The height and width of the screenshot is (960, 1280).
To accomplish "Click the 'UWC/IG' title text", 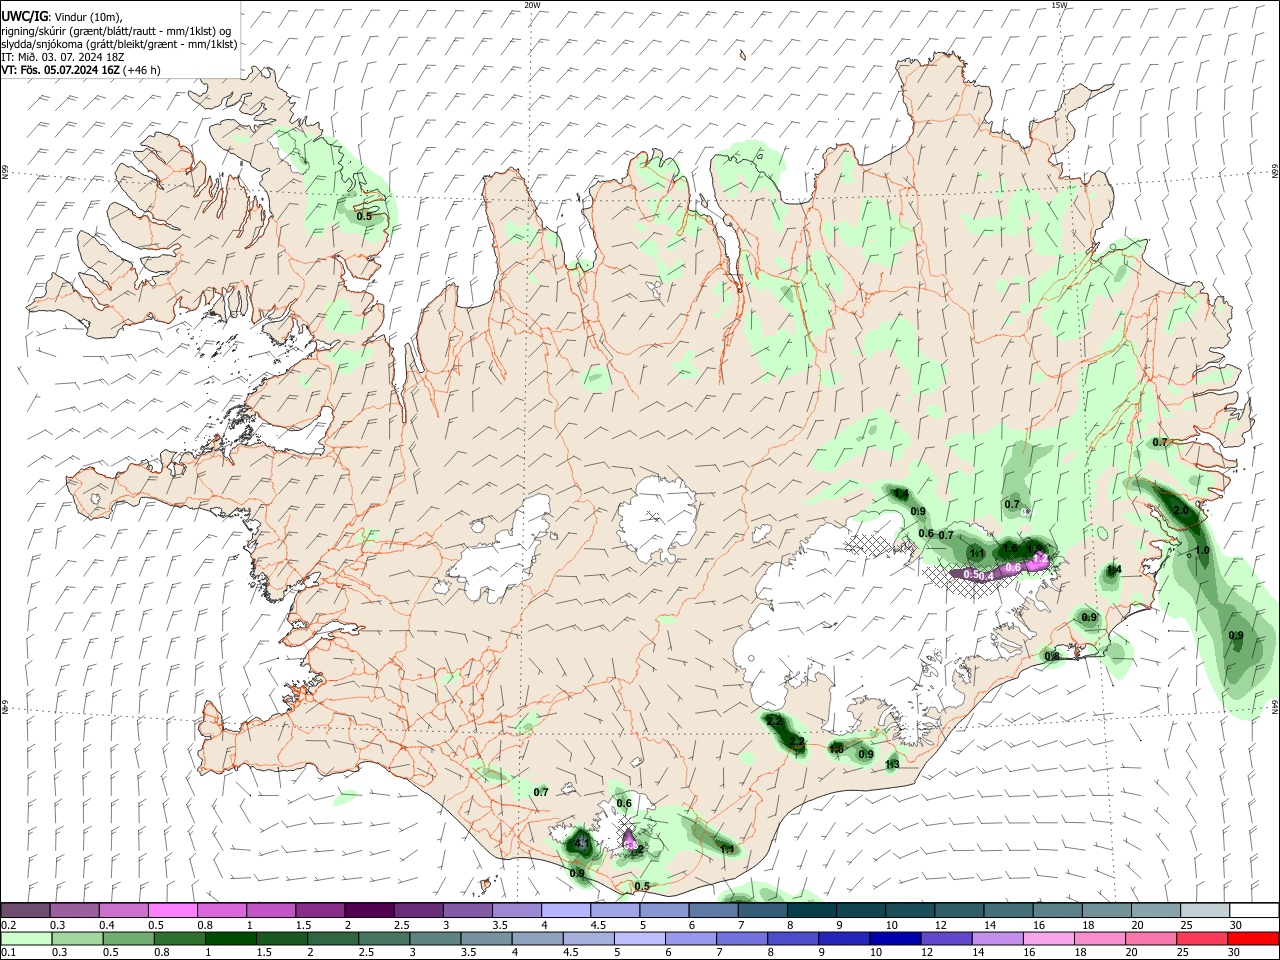I will [23, 17].
